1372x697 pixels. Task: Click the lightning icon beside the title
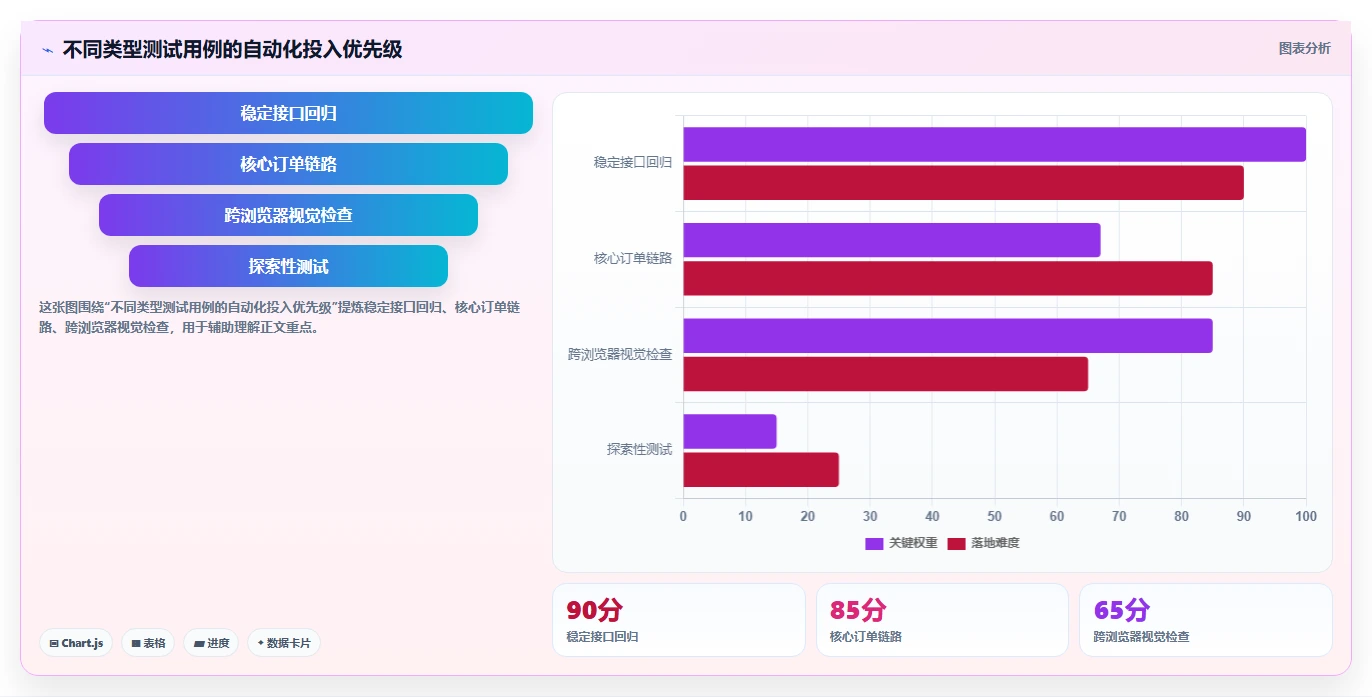point(47,50)
